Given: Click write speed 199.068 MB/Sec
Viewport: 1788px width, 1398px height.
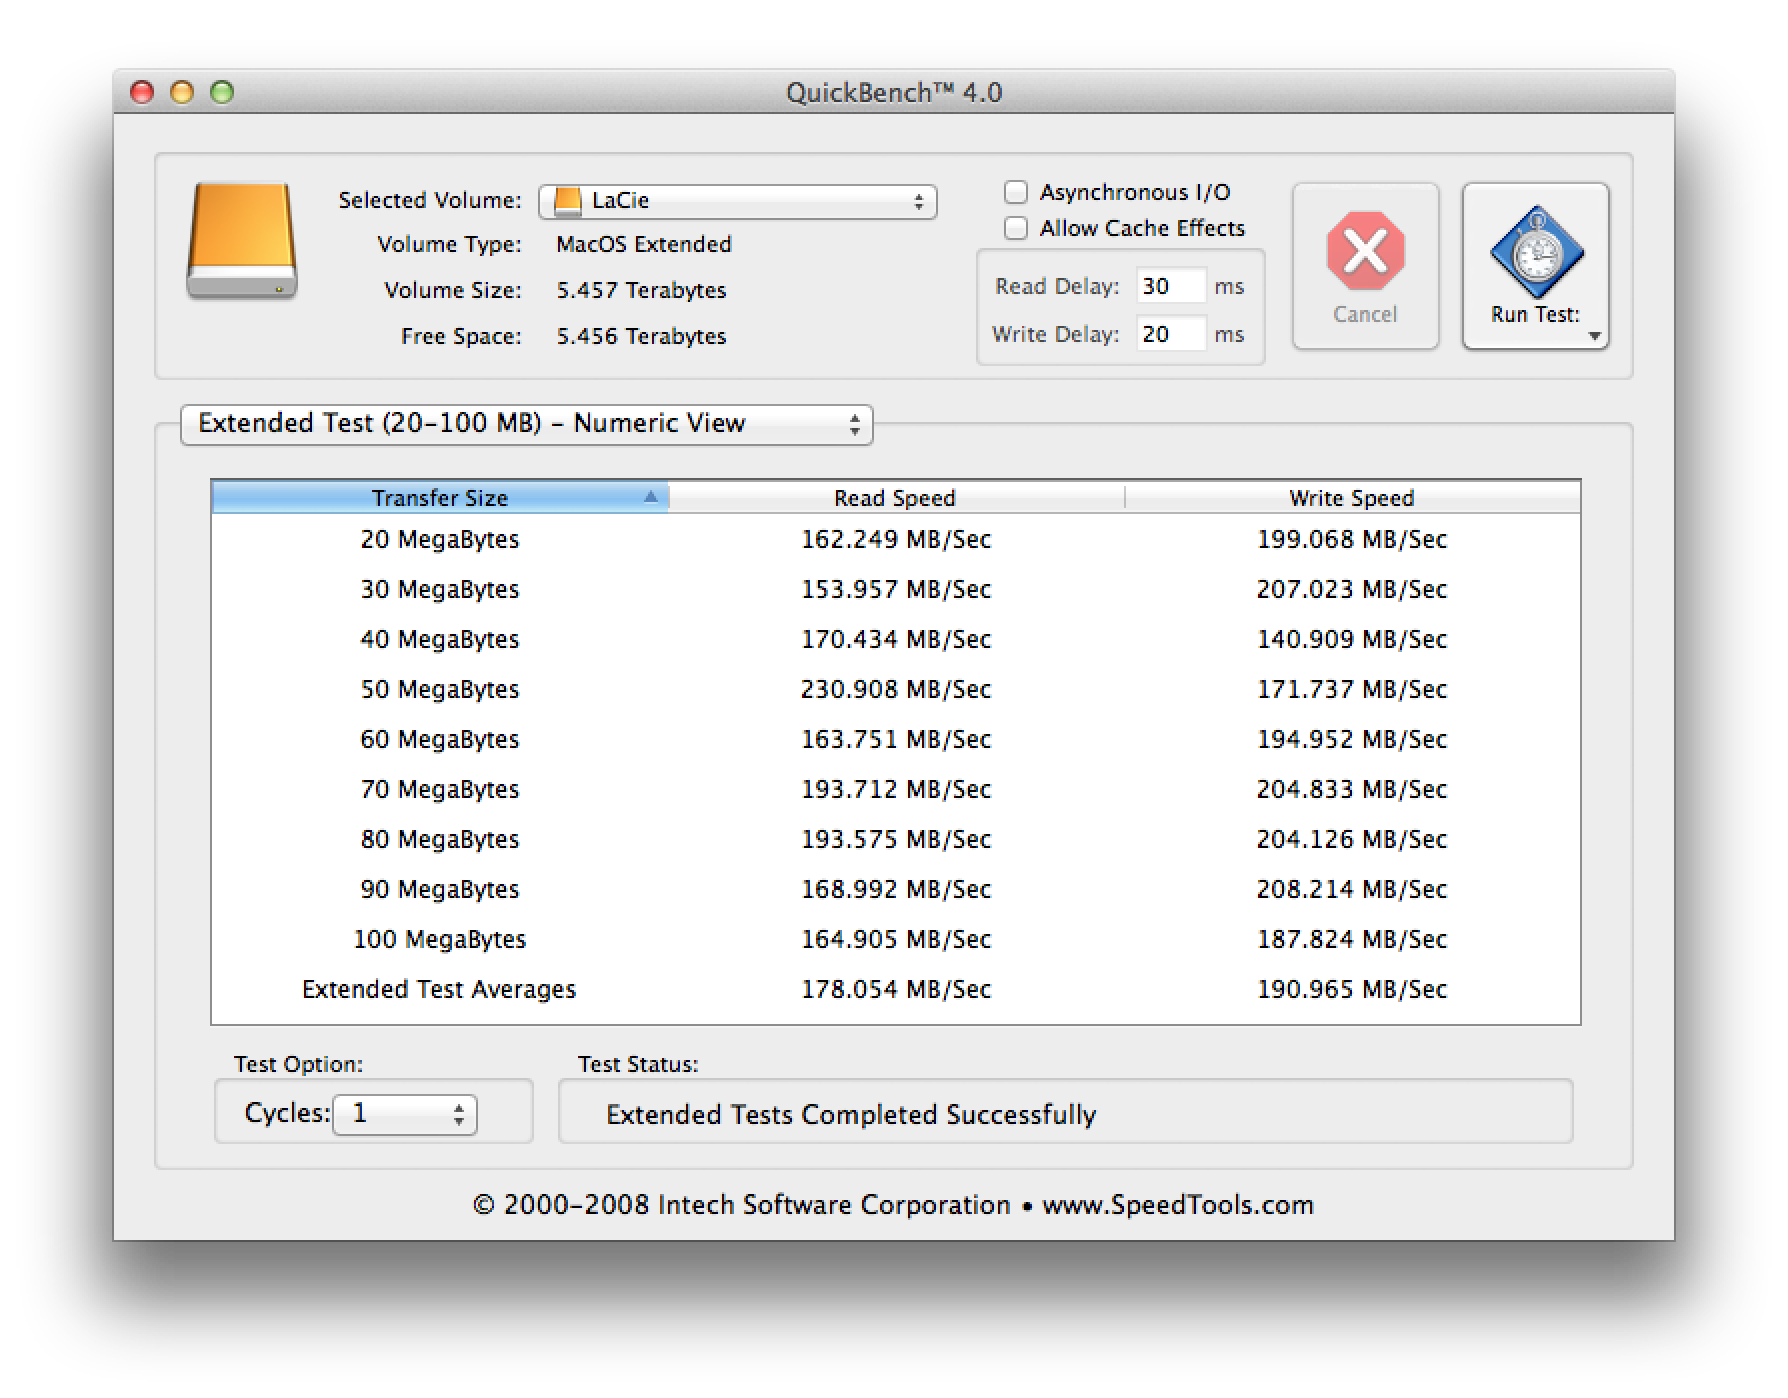Looking at the screenshot, I should 1352,539.
